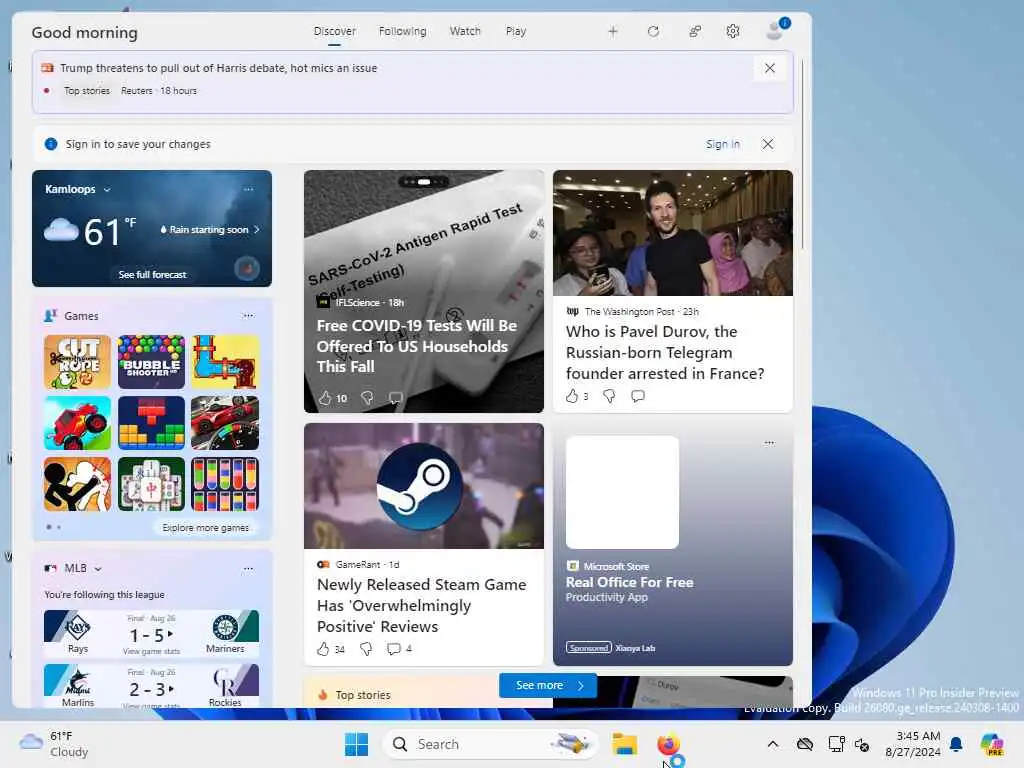Open Newly Released Steam Game article
Screen dimensions: 1024x768
[421, 605]
